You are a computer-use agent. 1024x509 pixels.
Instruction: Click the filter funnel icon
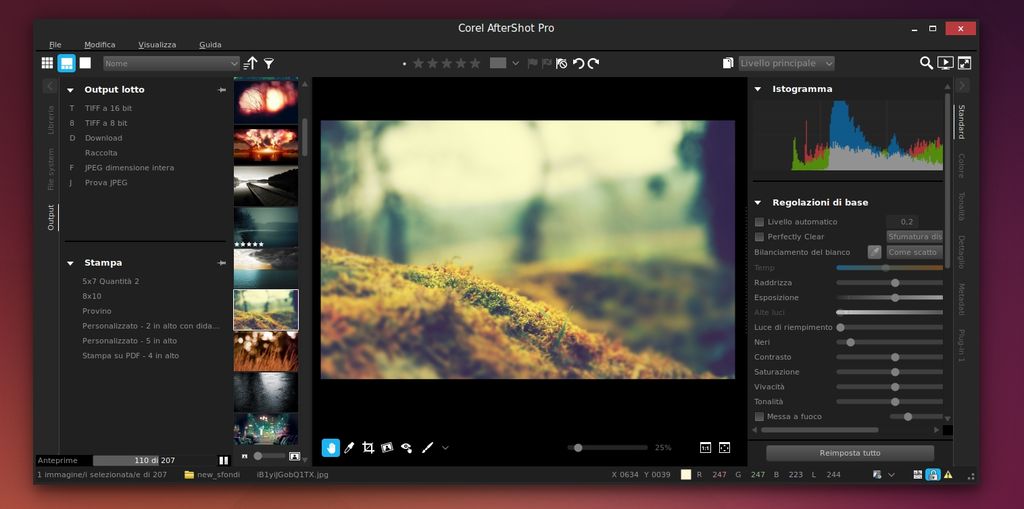tap(268, 63)
